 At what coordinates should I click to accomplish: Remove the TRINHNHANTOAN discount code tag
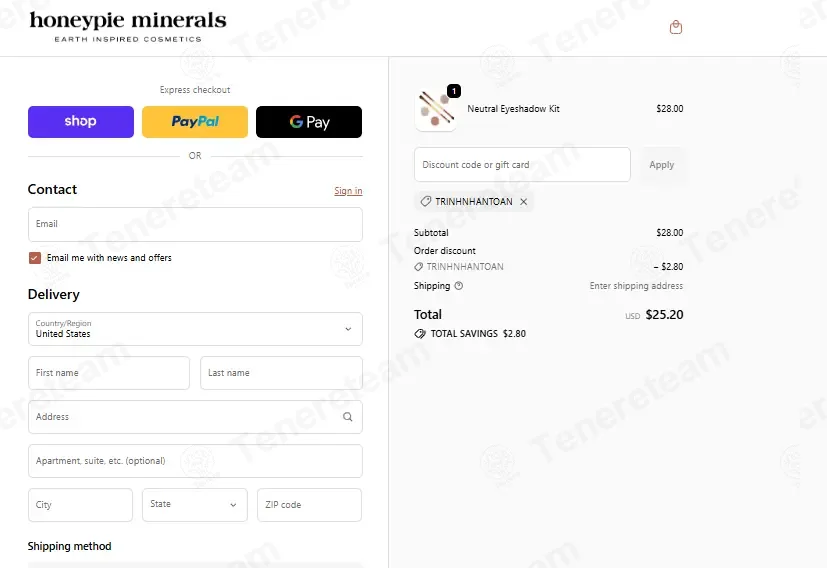(x=523, y=201)
